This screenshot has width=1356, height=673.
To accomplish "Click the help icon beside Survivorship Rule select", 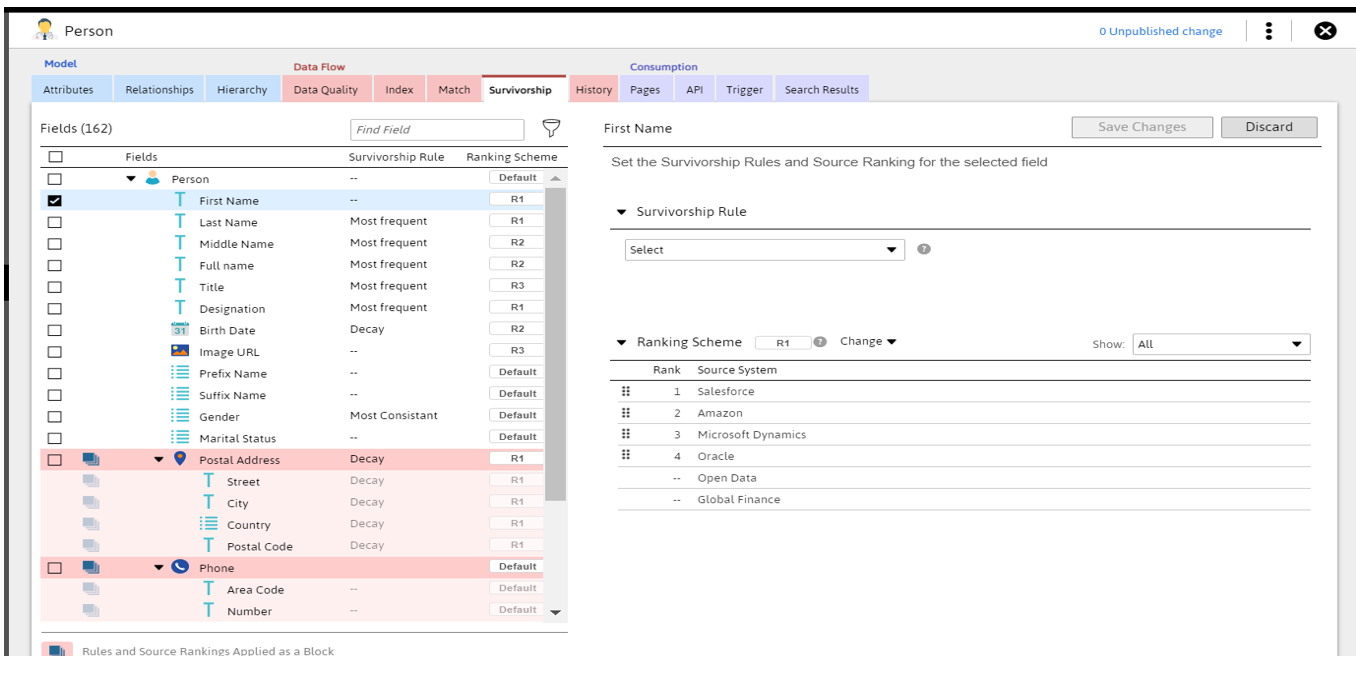I will coord(924,249).
